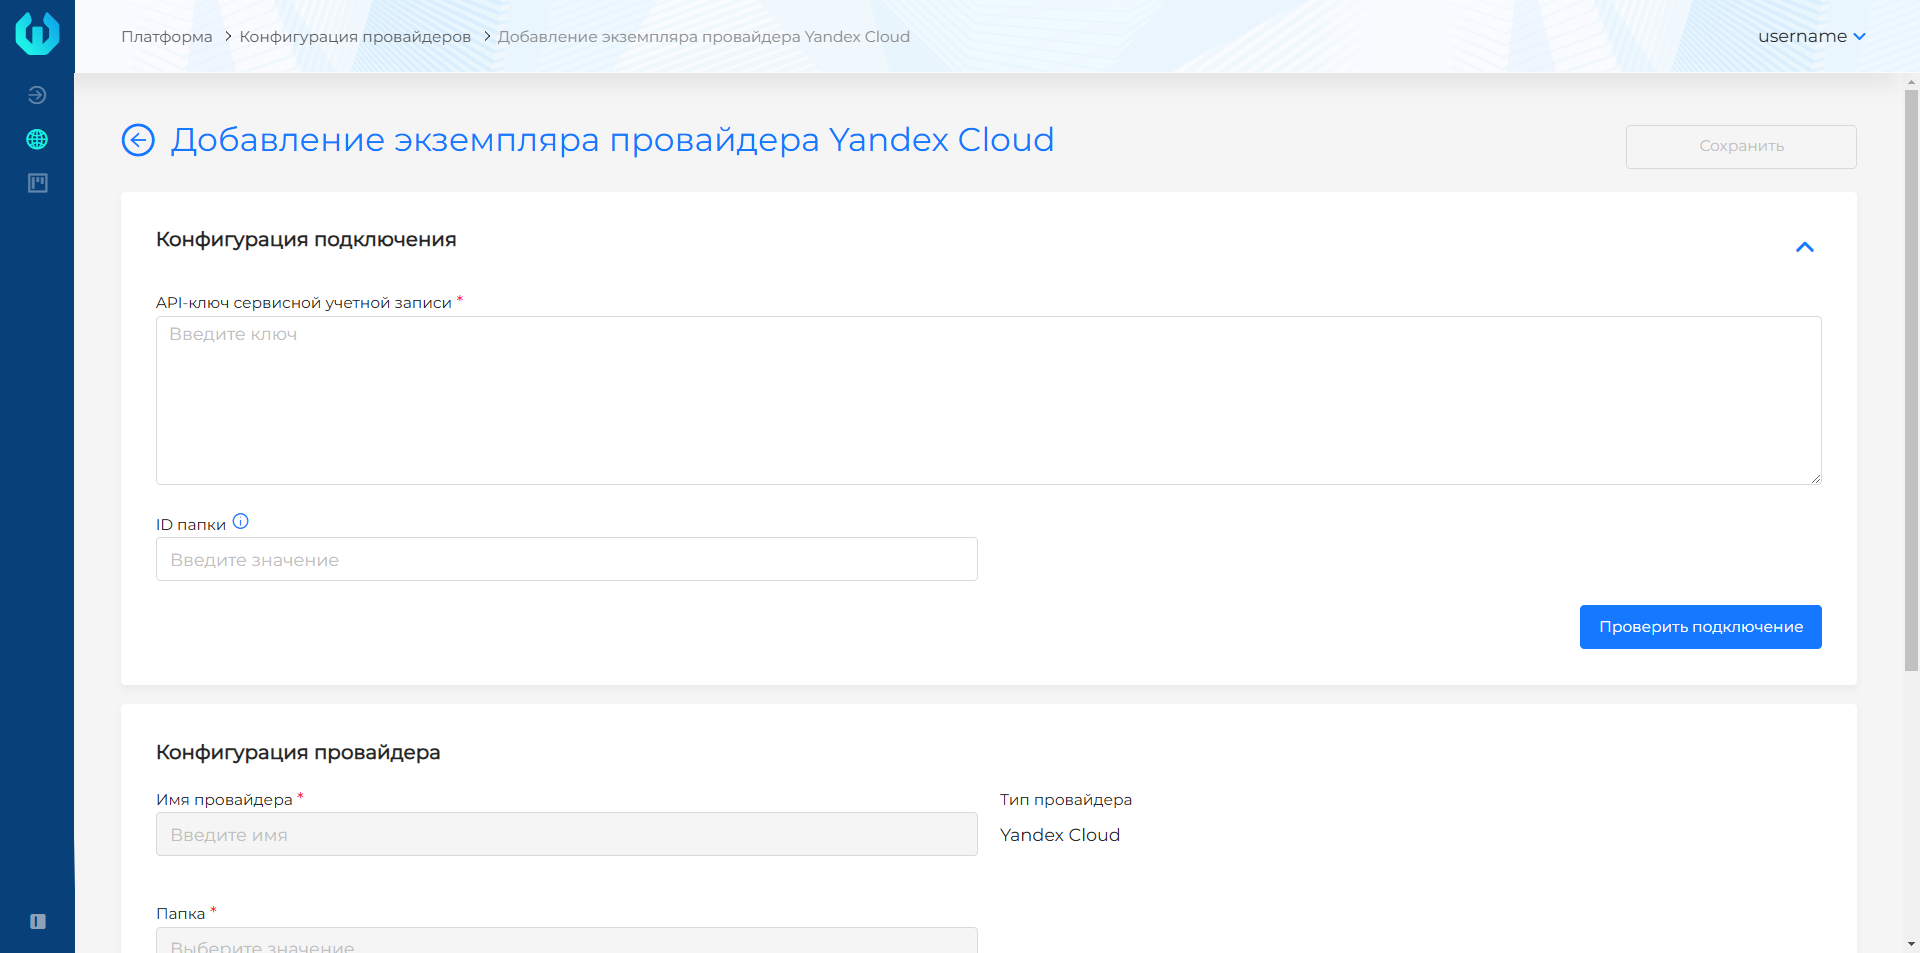Toggle the sidebar panel icon at bottom left
The height and width of the screenshot is (953, 1920).
pos(37,921)
